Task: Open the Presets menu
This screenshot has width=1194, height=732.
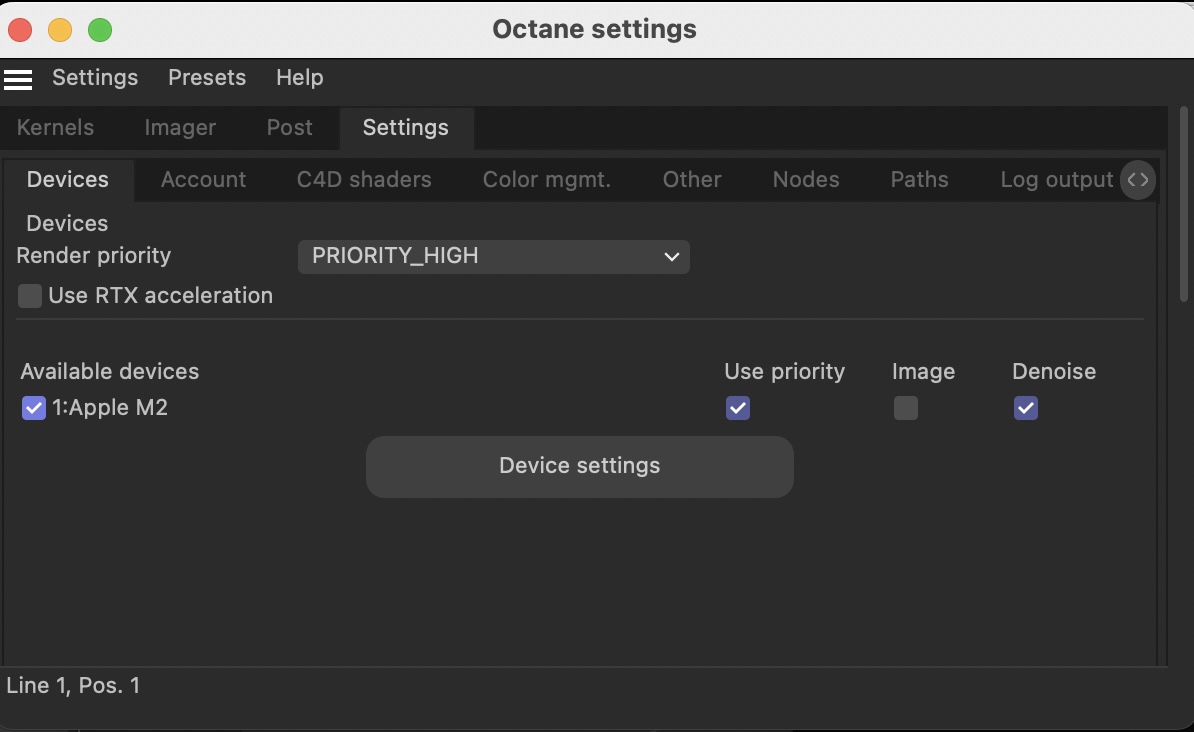Action: coord(207,78)
